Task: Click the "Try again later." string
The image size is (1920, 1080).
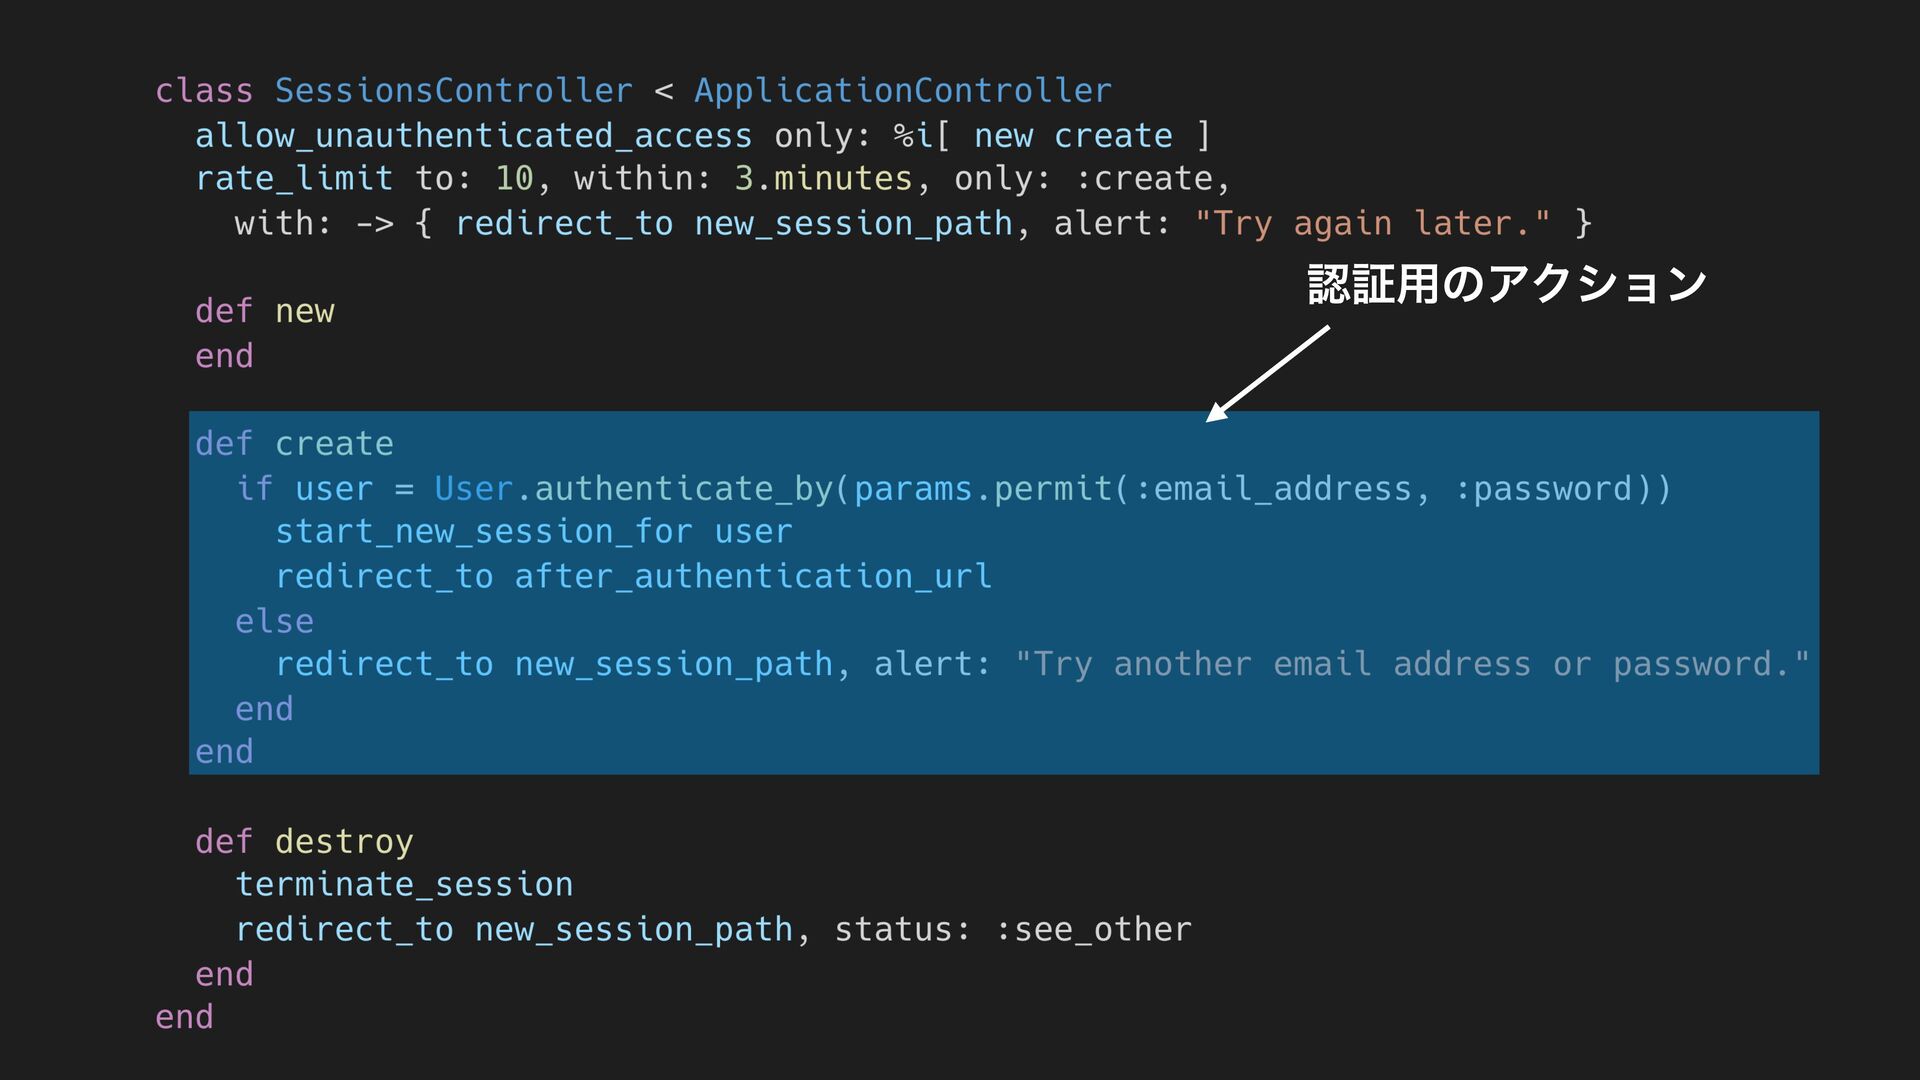Action: coord(1372,223)
